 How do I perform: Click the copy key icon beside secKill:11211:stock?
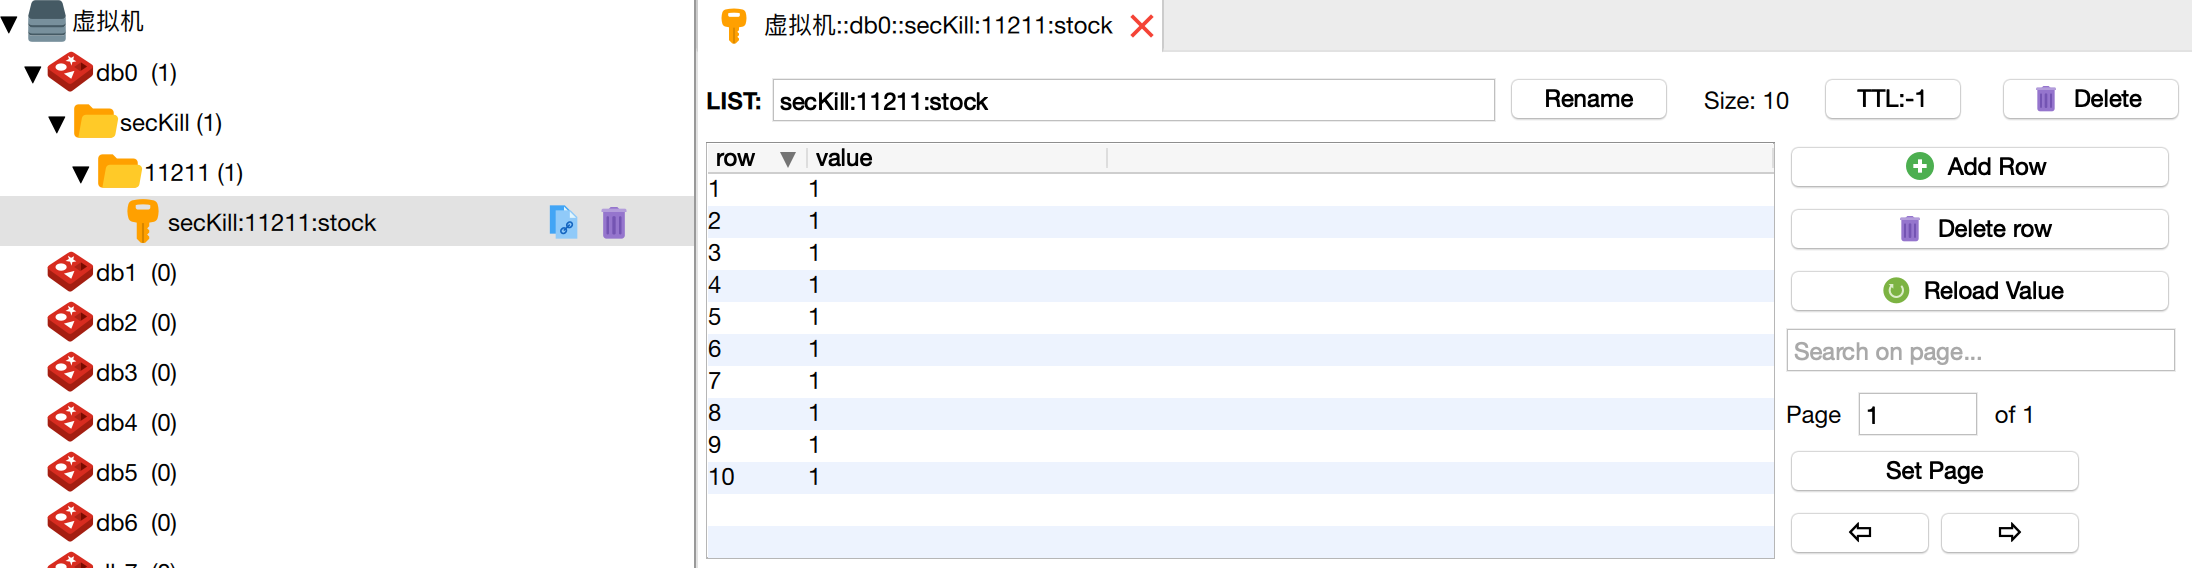(563, 222)
